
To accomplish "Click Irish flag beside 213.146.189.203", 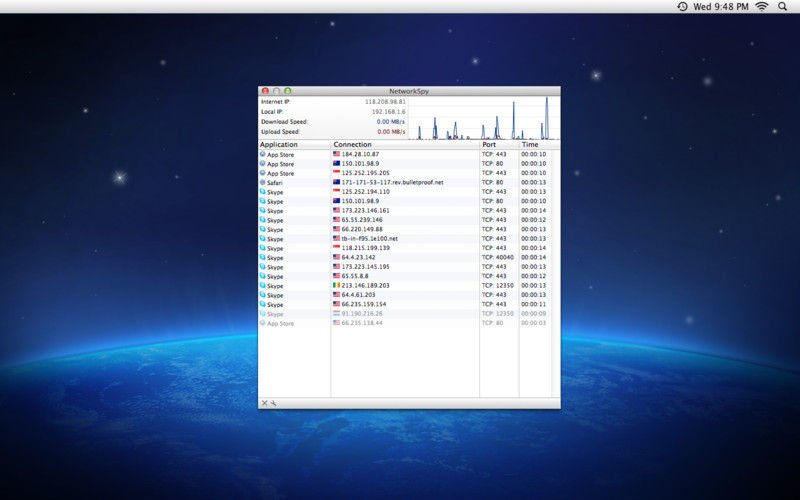I will point(336,285).
